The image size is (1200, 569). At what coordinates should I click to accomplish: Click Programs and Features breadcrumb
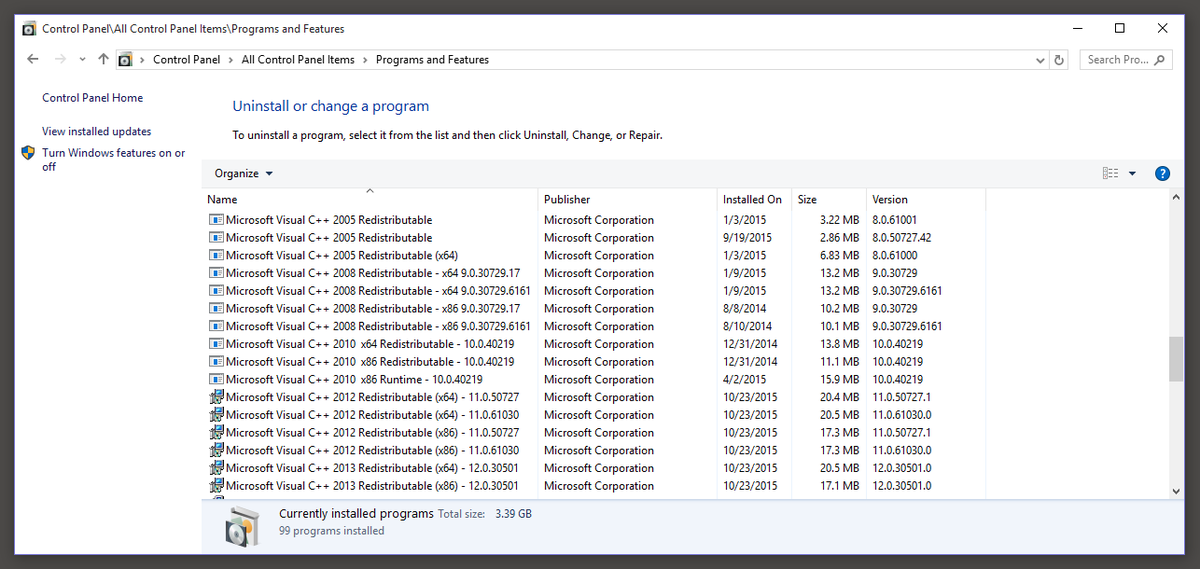click(432, 60)
